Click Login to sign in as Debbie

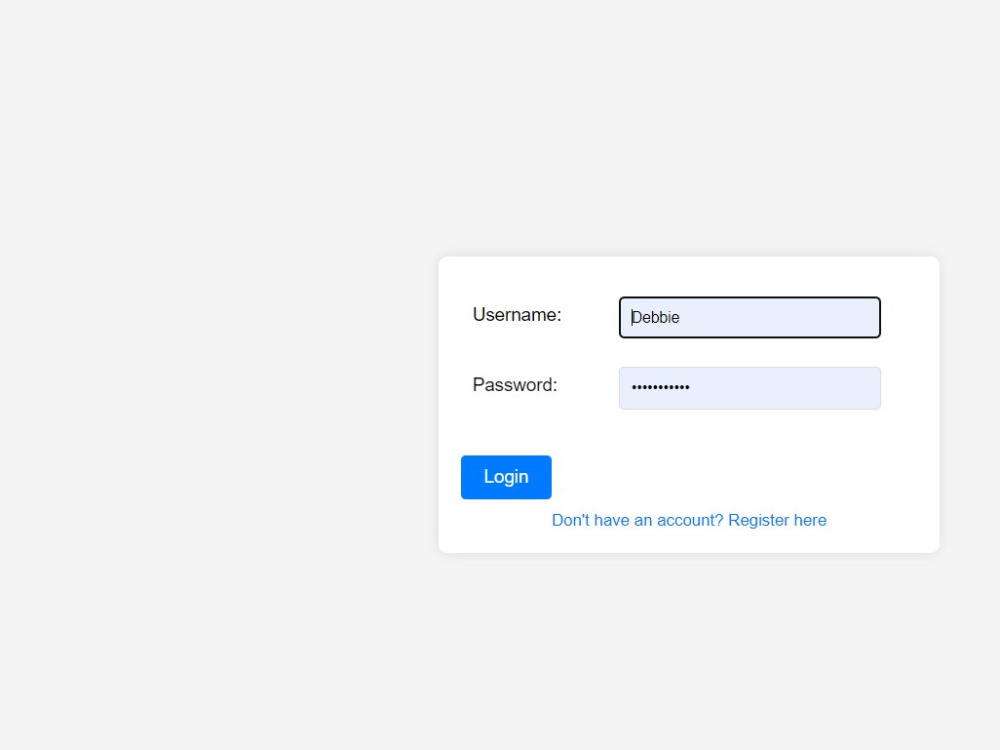pyautogui.click(x=506, y=477)
